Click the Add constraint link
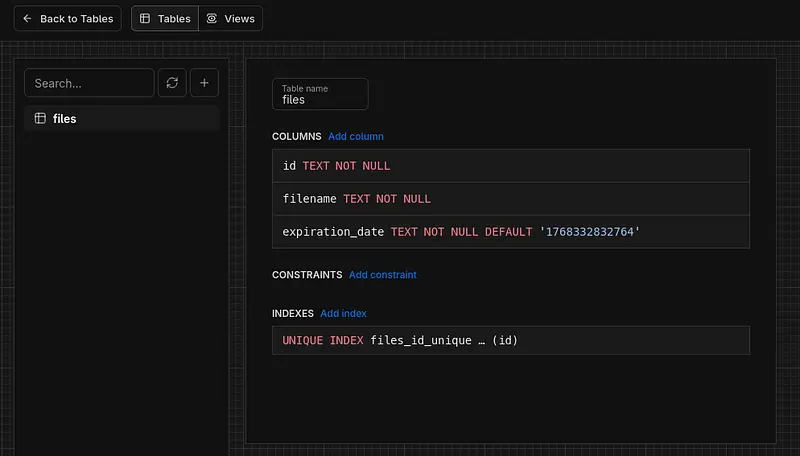 [x=382, y=274]
